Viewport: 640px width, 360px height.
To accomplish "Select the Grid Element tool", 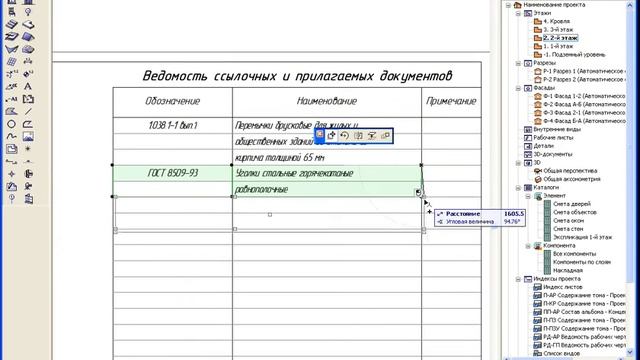I will [x=11, y=199].
